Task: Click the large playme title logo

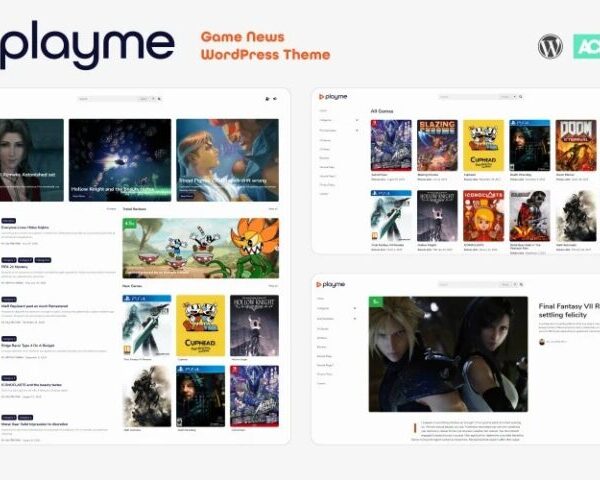Action: [x=87, y=45]
